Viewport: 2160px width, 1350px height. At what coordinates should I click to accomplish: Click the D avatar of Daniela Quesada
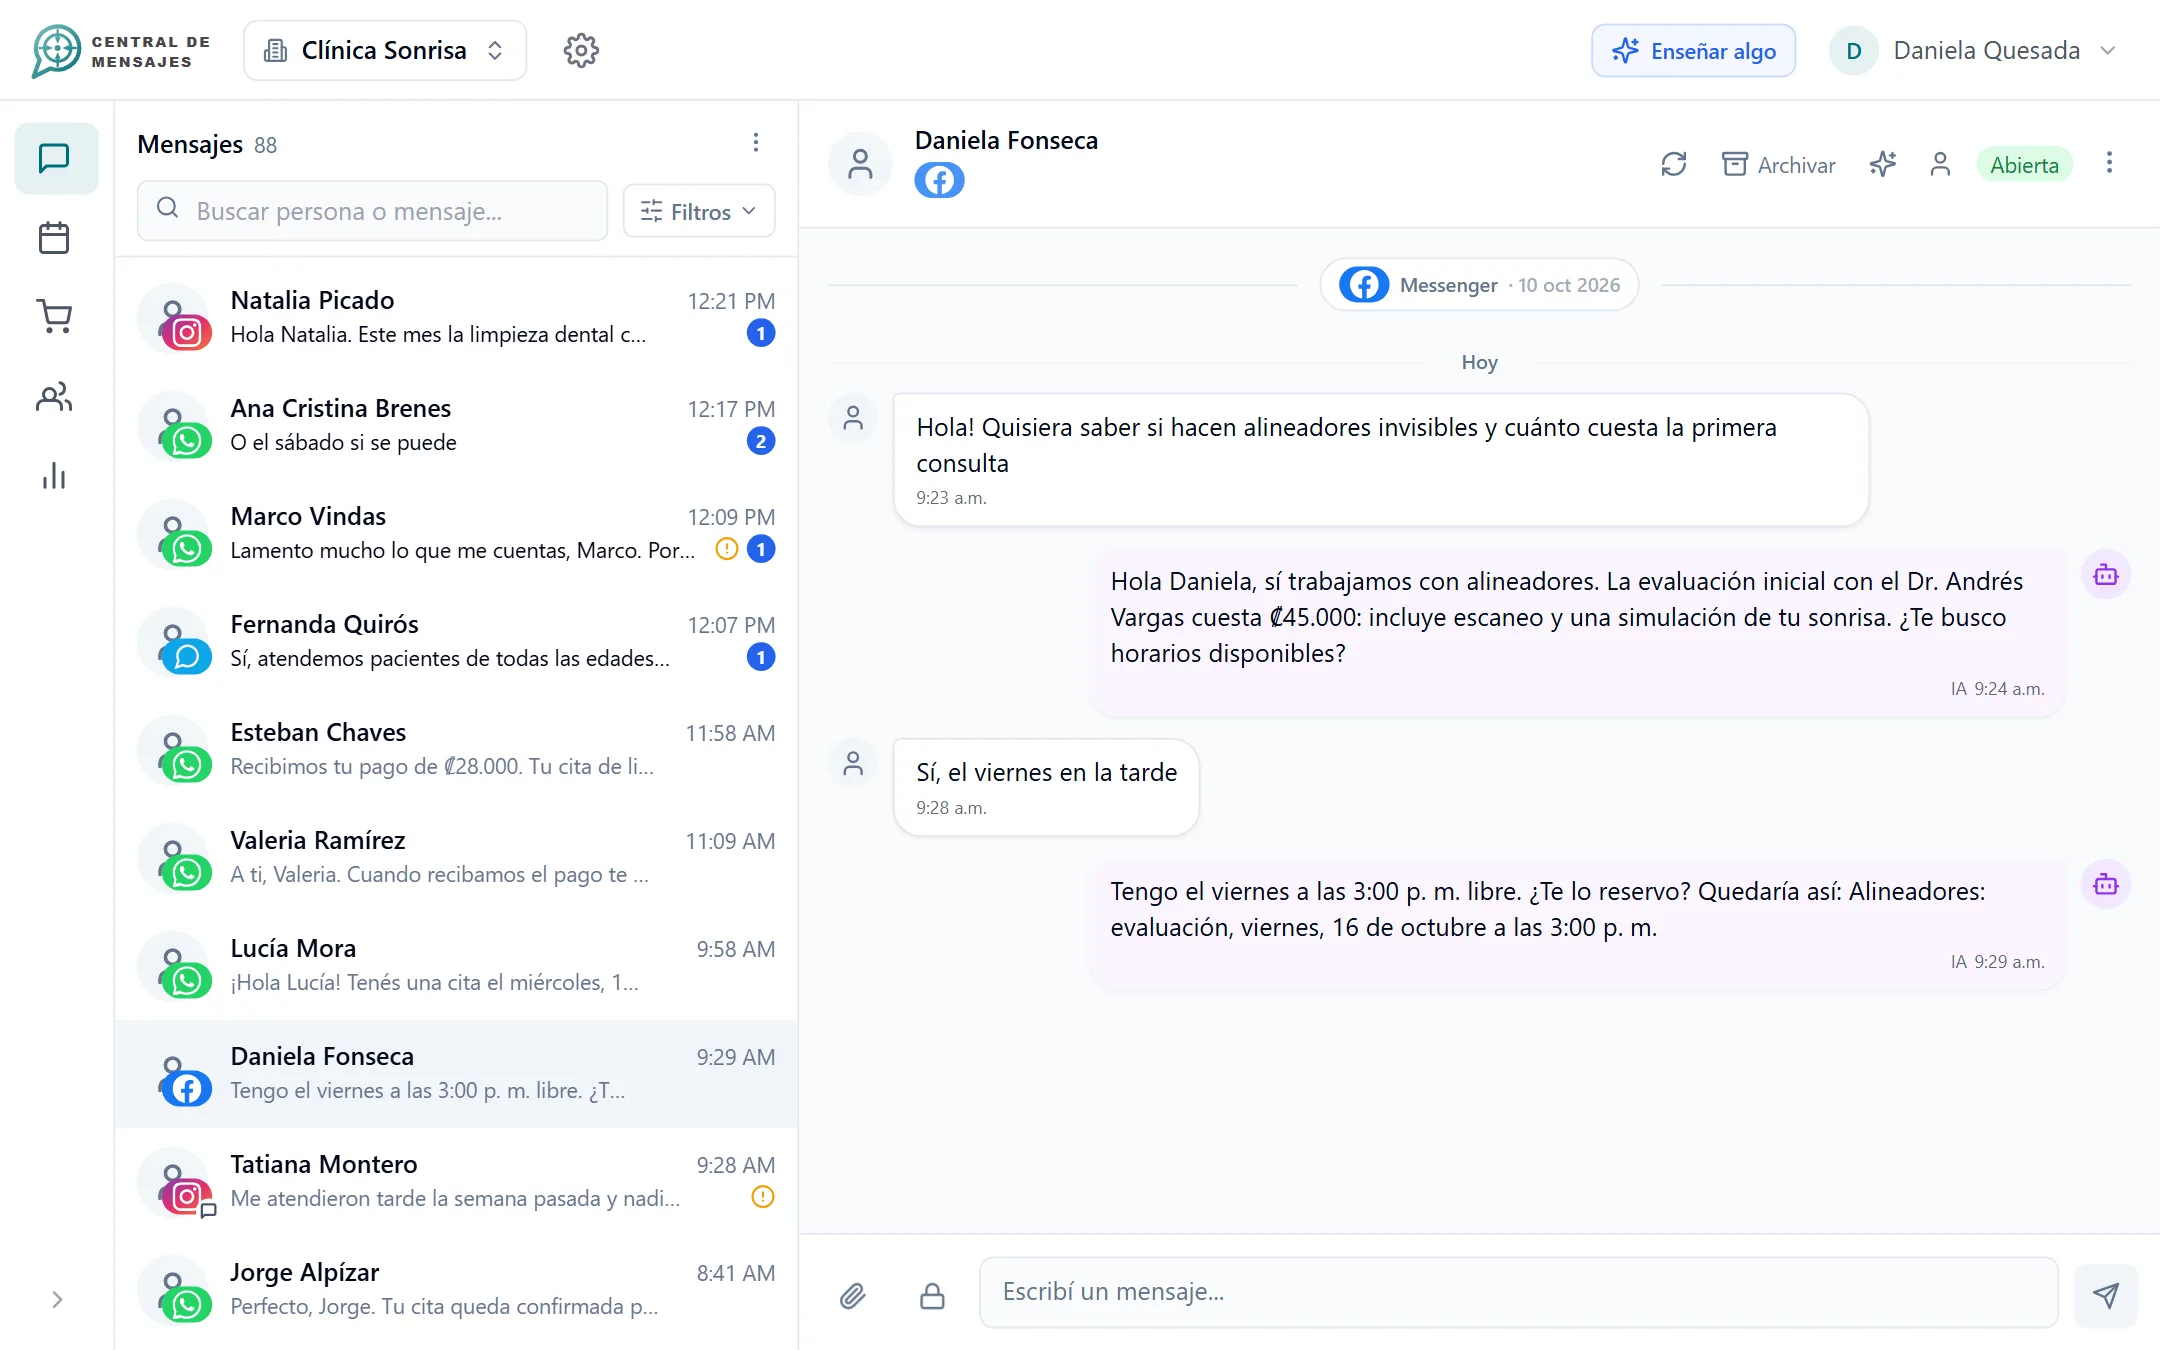click(x=1854, y=50)
